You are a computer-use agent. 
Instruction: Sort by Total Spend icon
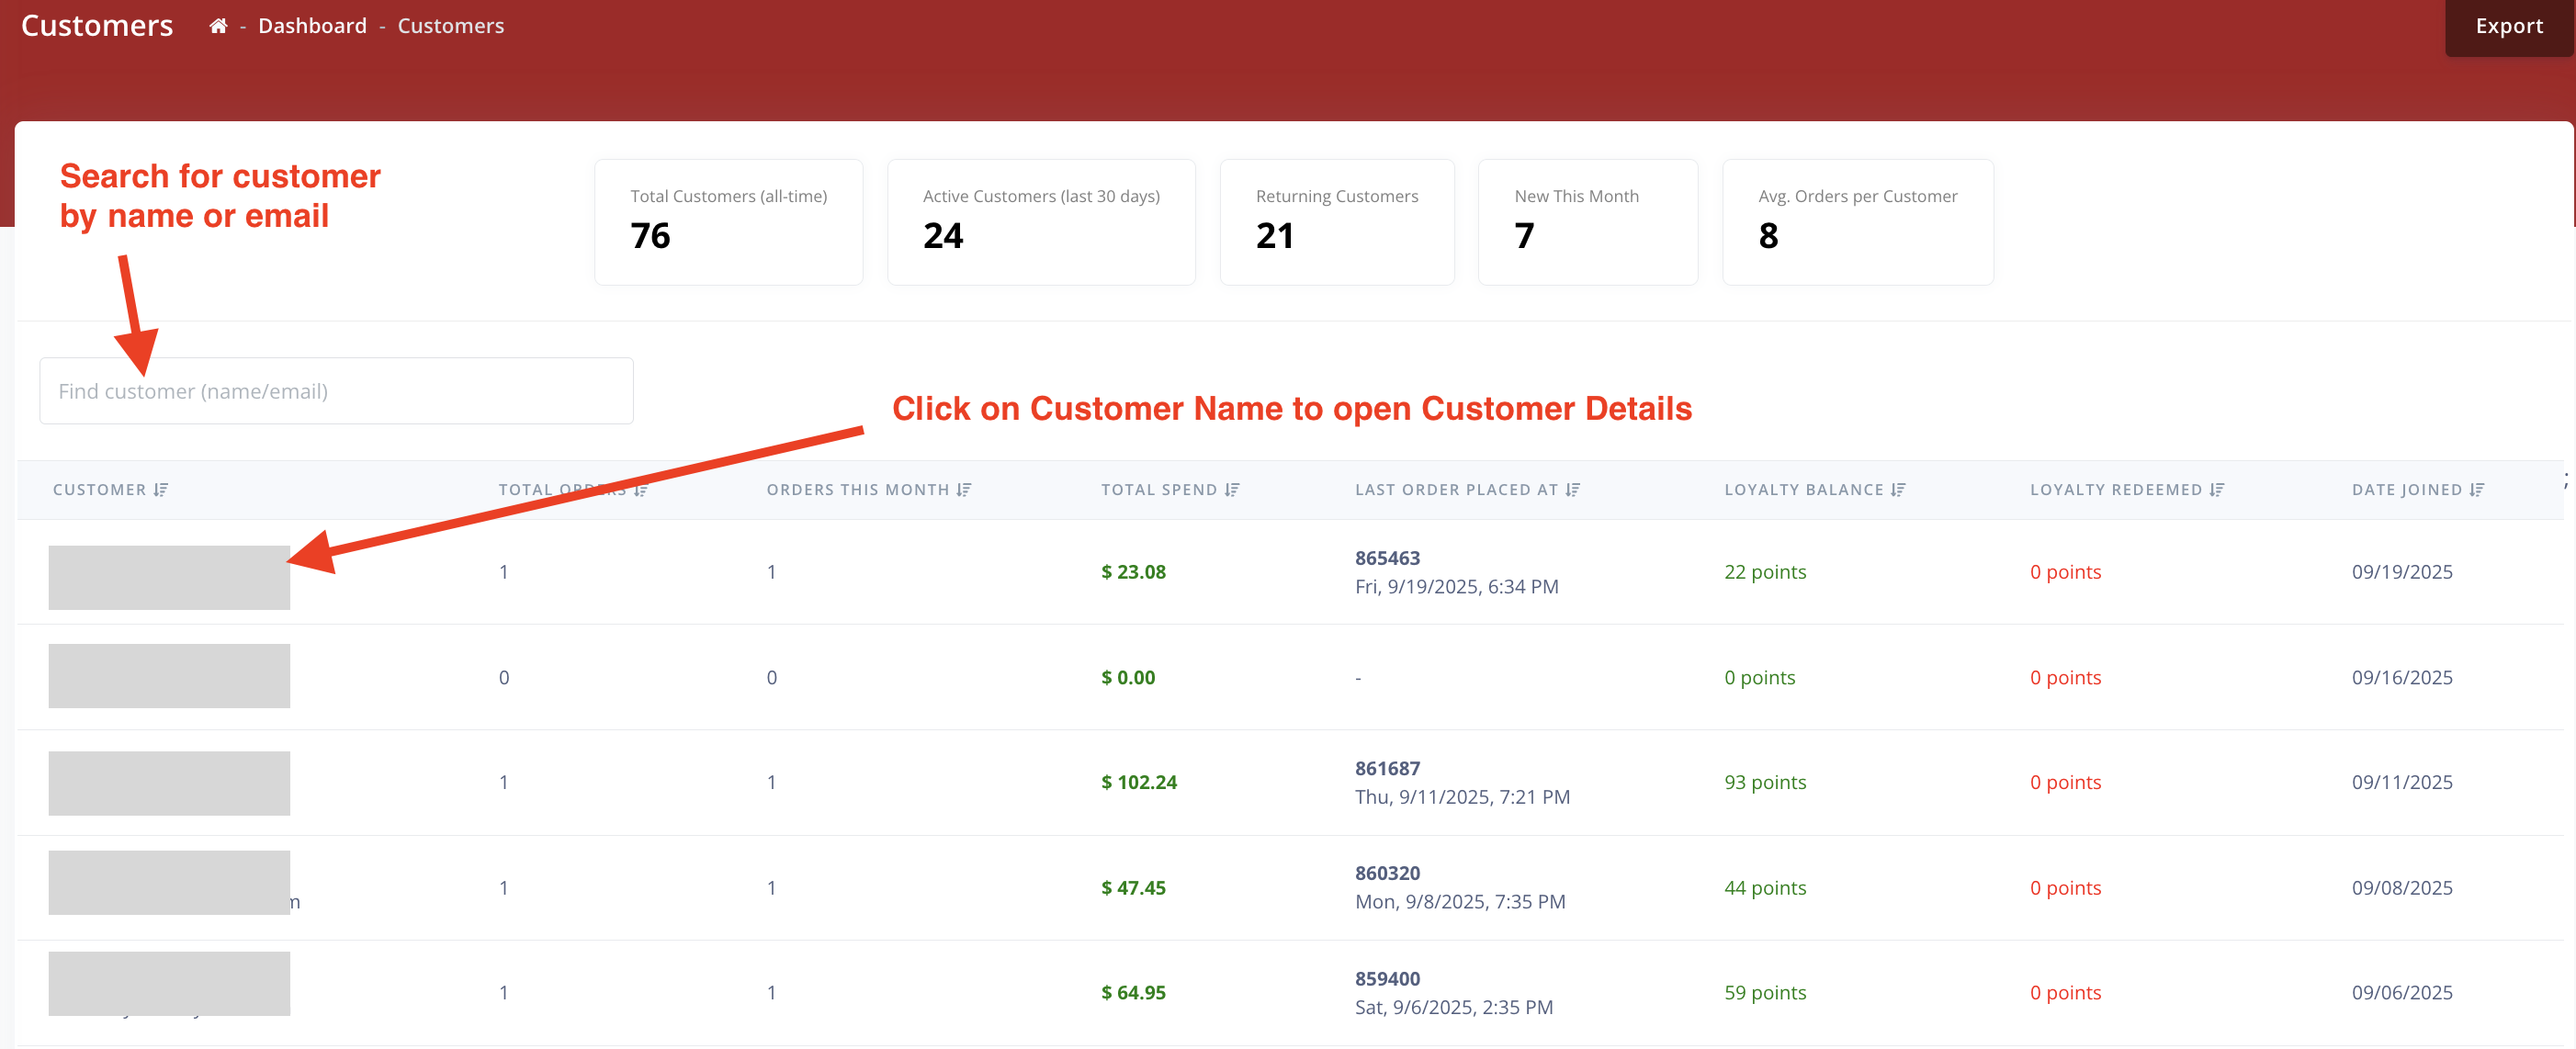click(x=1231, y=489)
